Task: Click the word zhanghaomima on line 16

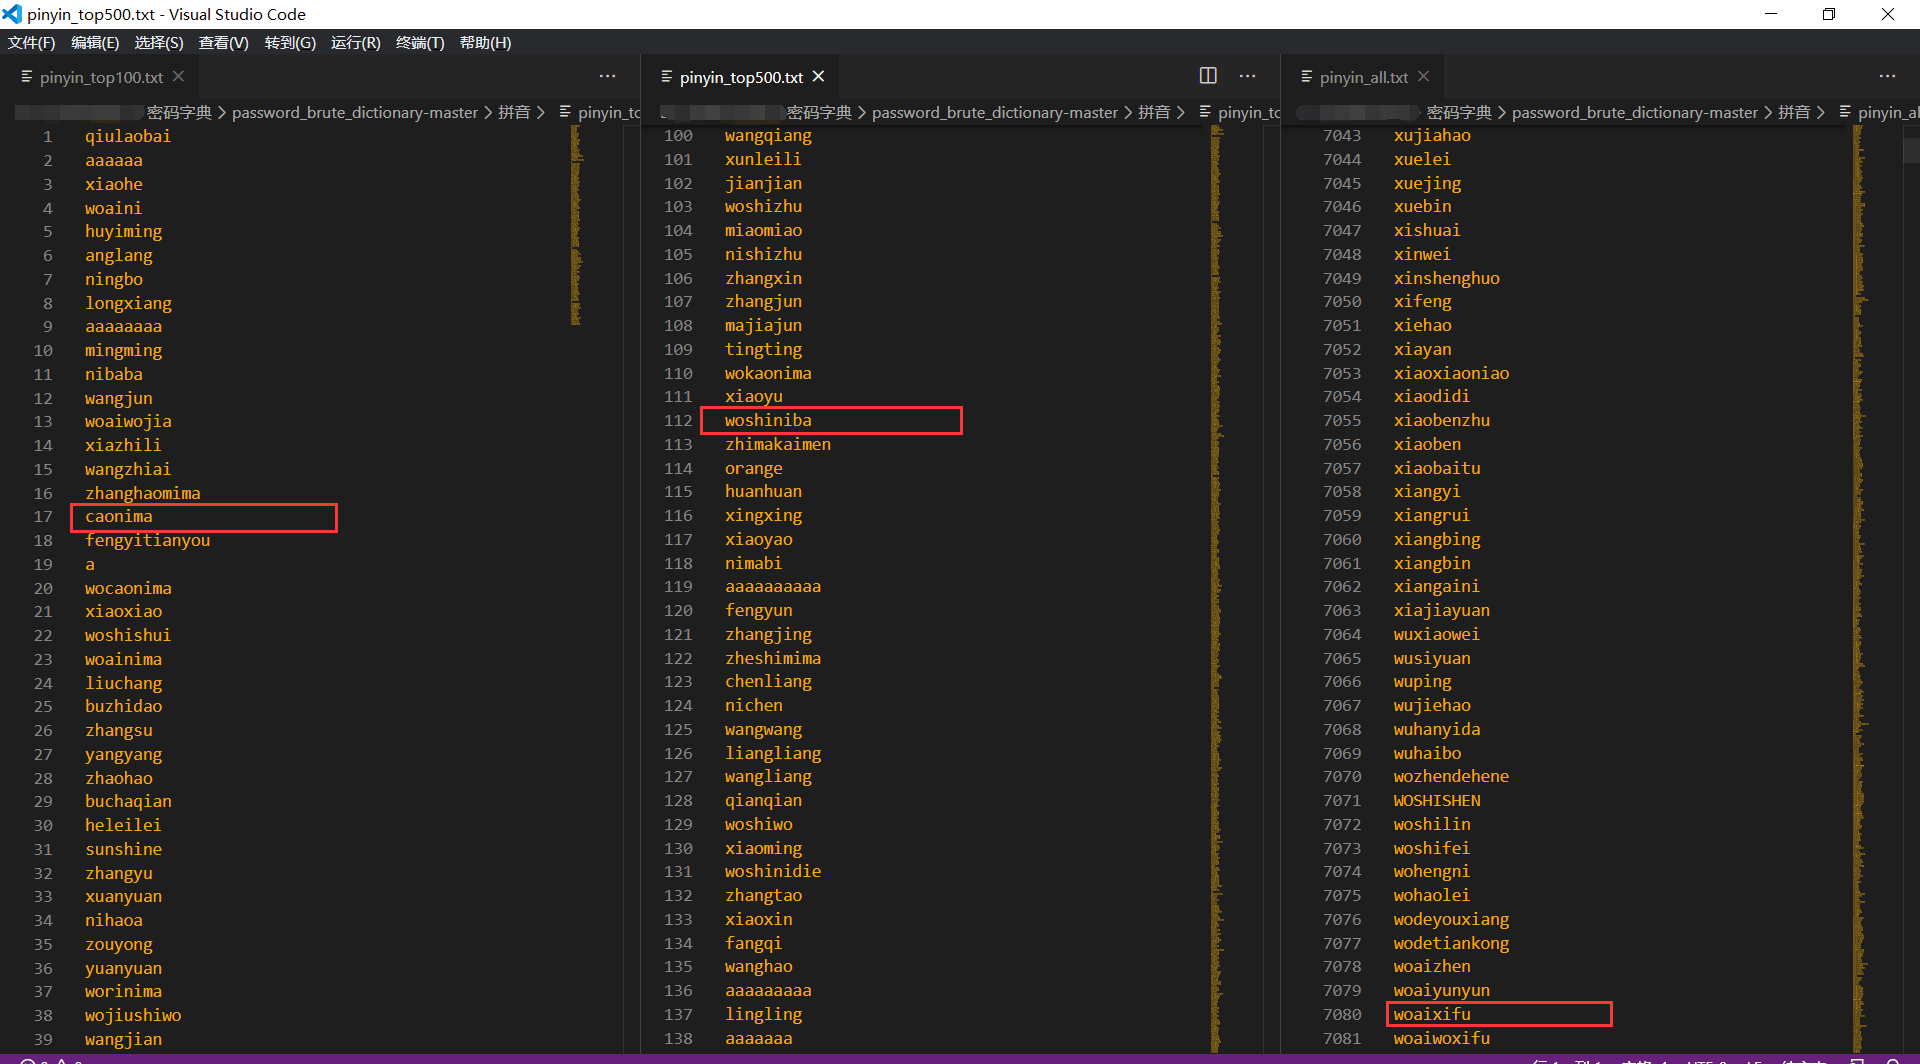Action: (143, 493)
